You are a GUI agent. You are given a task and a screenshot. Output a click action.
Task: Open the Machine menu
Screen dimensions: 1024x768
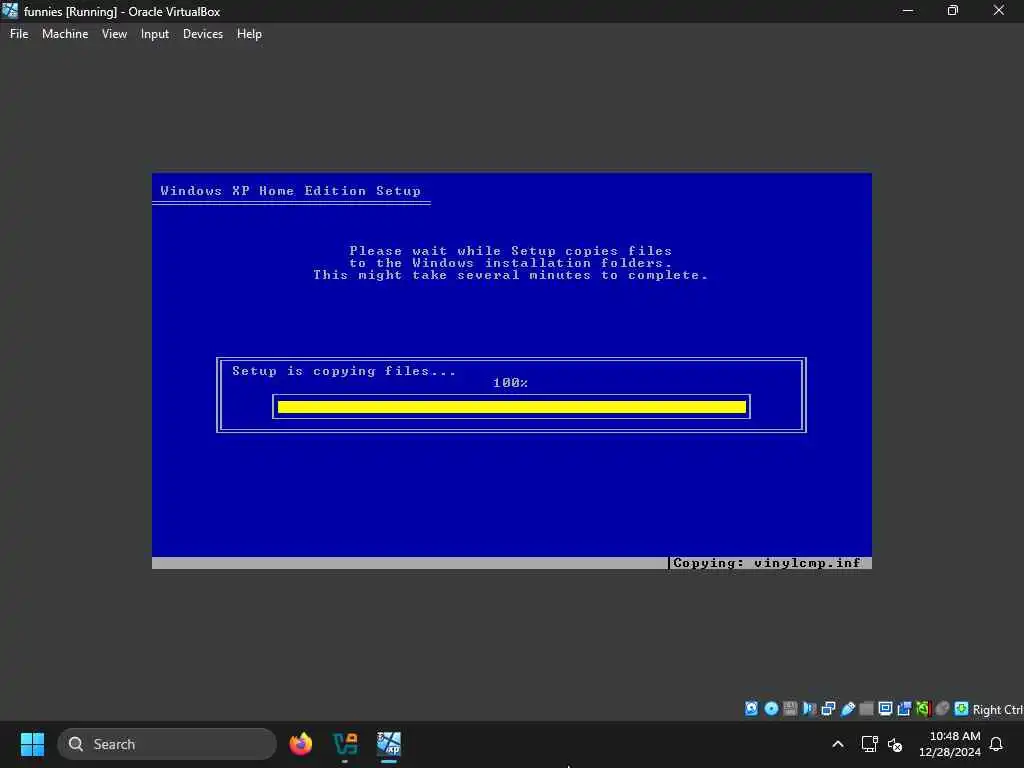point(65,34)
